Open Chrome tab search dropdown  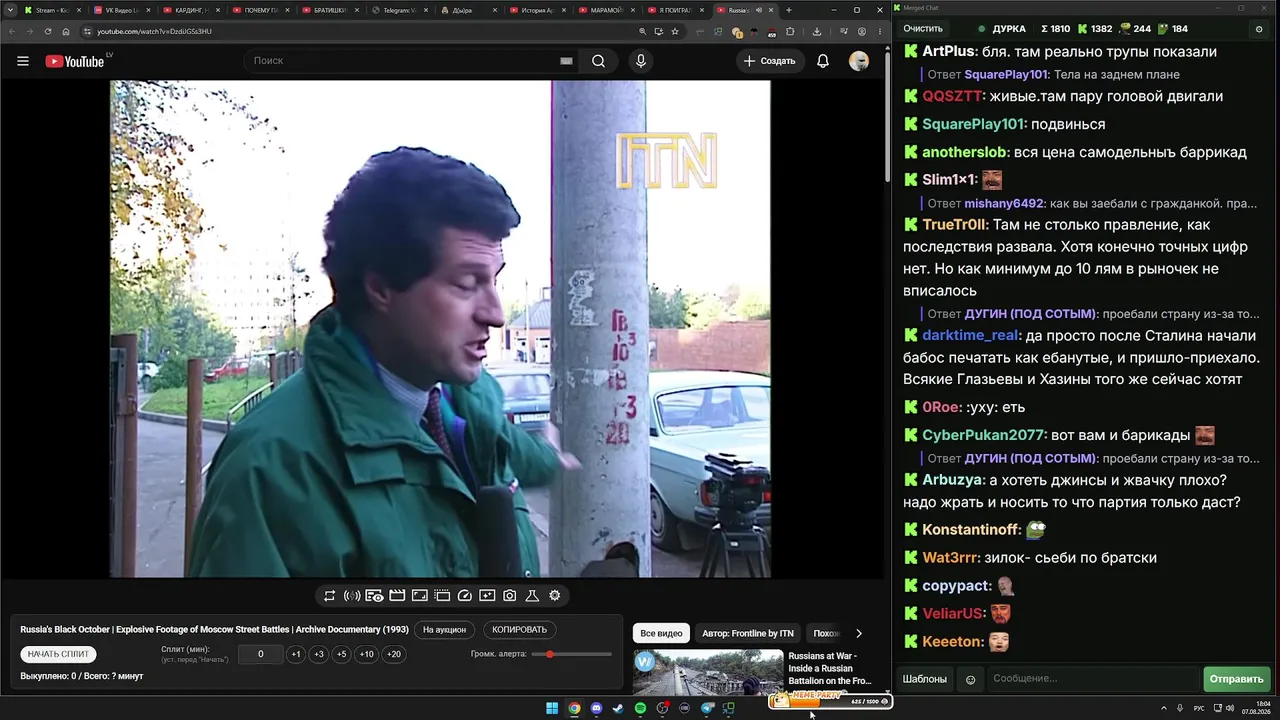(11, 10)
